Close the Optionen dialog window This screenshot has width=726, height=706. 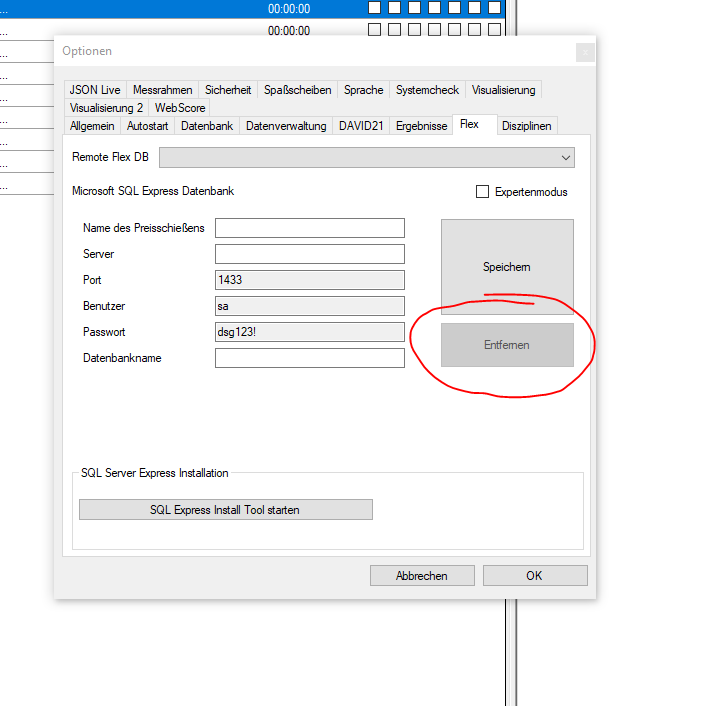coord(585,52)
